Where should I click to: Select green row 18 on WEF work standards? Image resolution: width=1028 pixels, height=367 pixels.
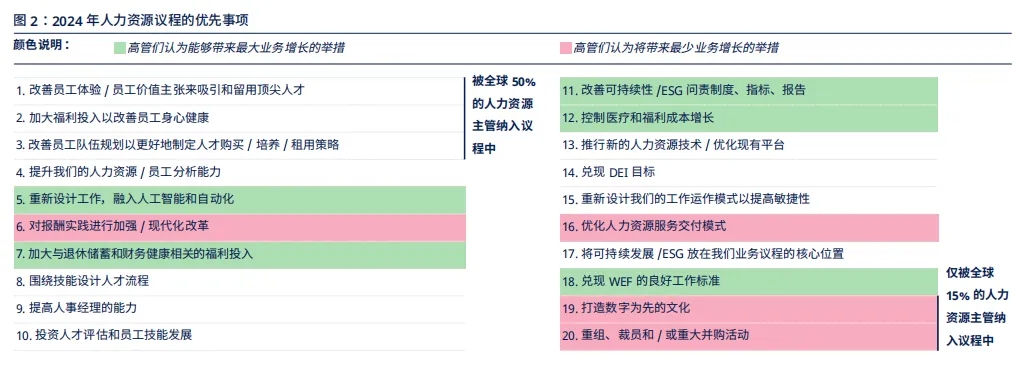tap(749, 281)
